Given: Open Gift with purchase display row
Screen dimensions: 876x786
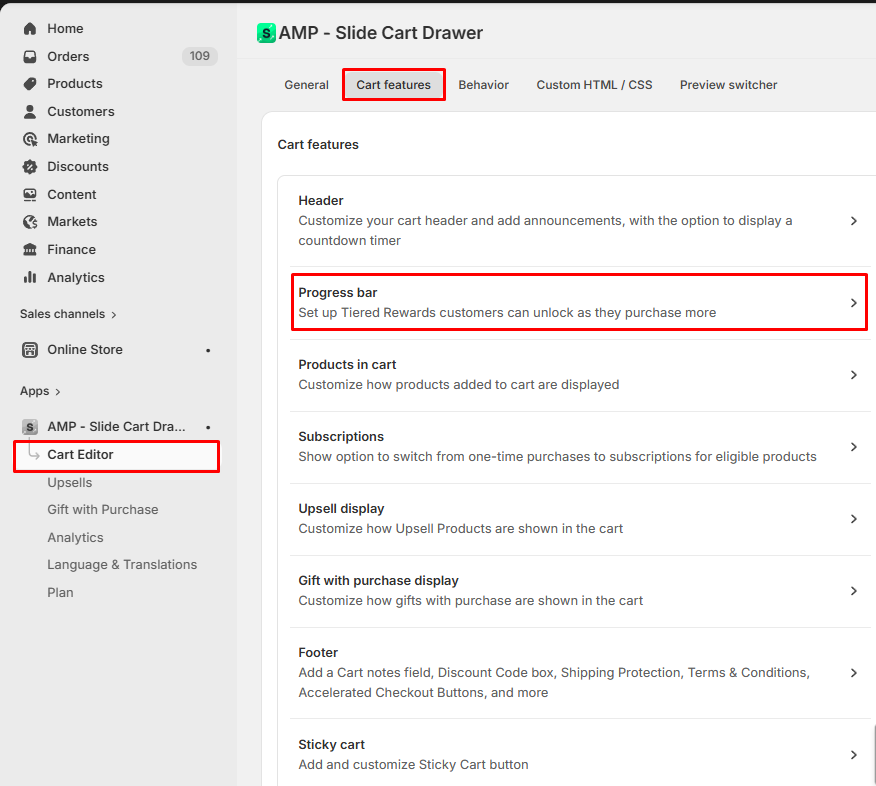Looking at the screenshot, I should tap(580, 591).
